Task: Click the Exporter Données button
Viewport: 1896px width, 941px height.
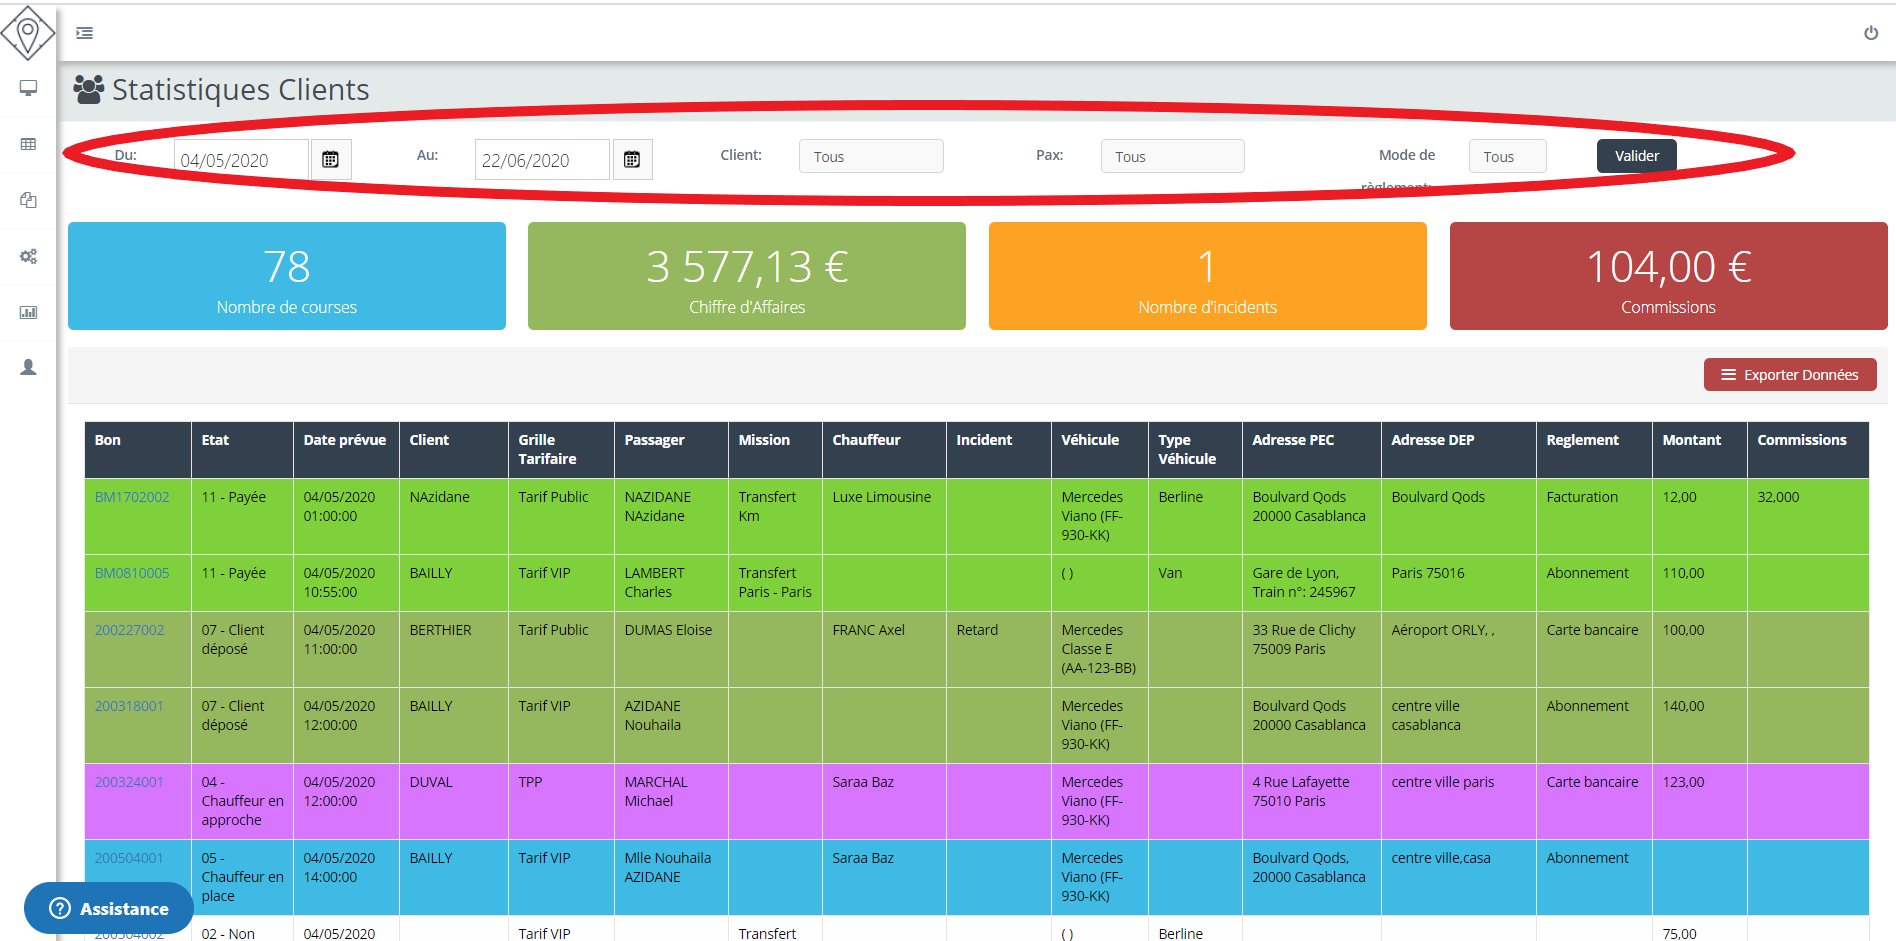Action: (1789, 375)
